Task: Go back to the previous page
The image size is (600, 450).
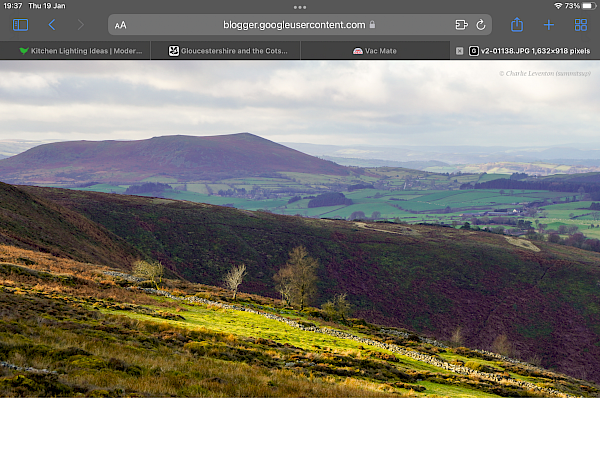Action: [x=52, y=25]
